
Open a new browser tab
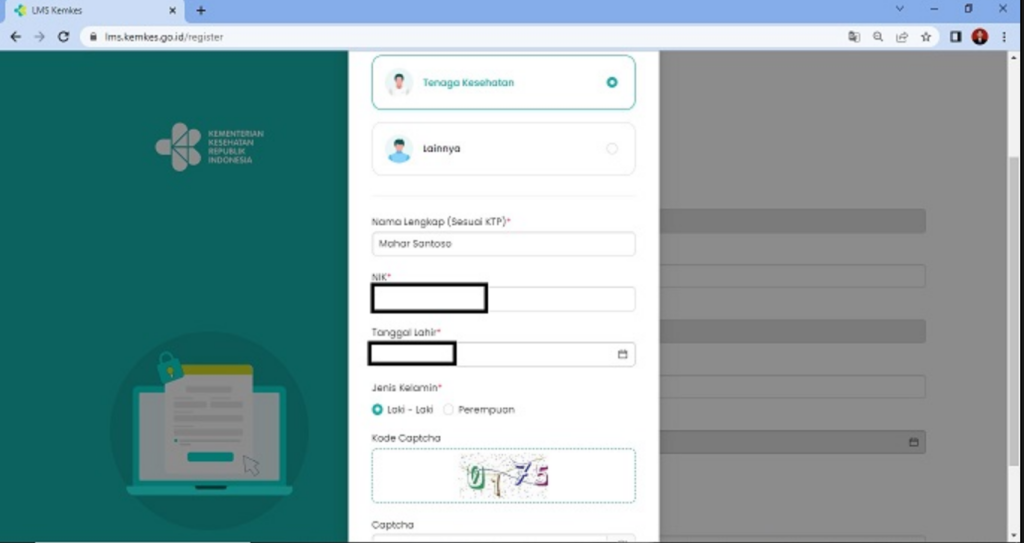pyautogui.click(x=201, y=10)
